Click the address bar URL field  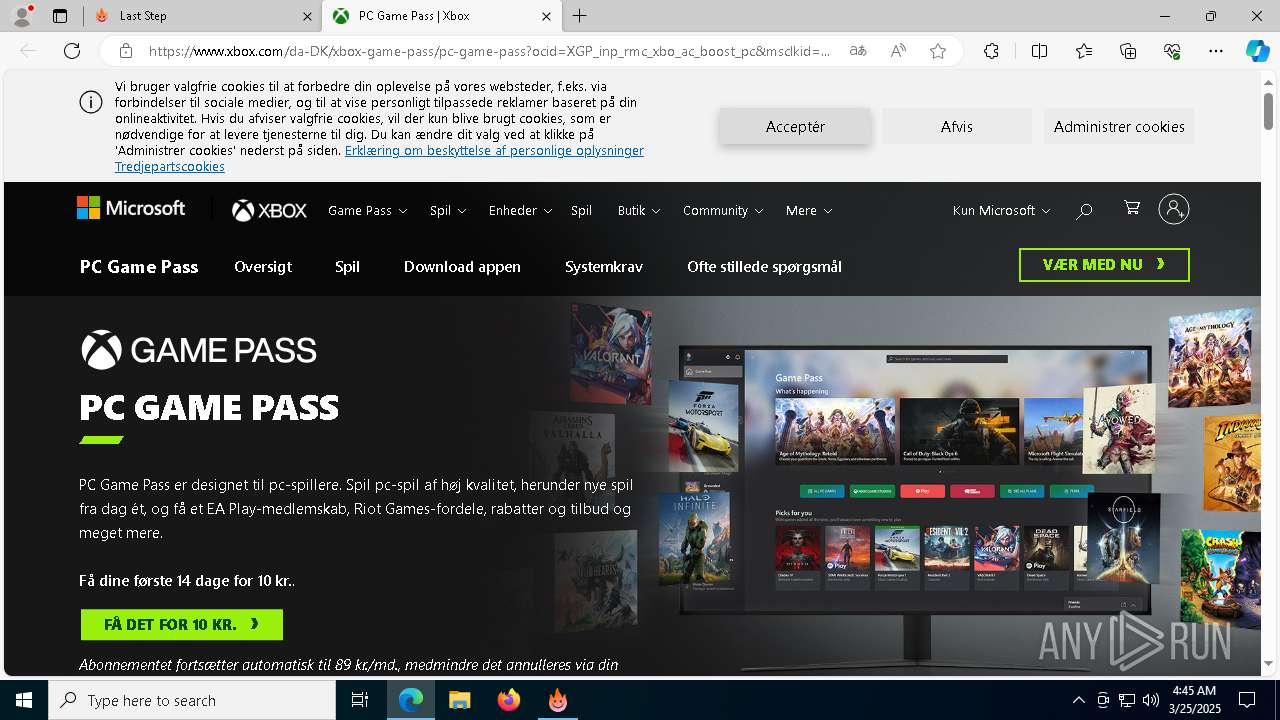[x=490, y=51]
